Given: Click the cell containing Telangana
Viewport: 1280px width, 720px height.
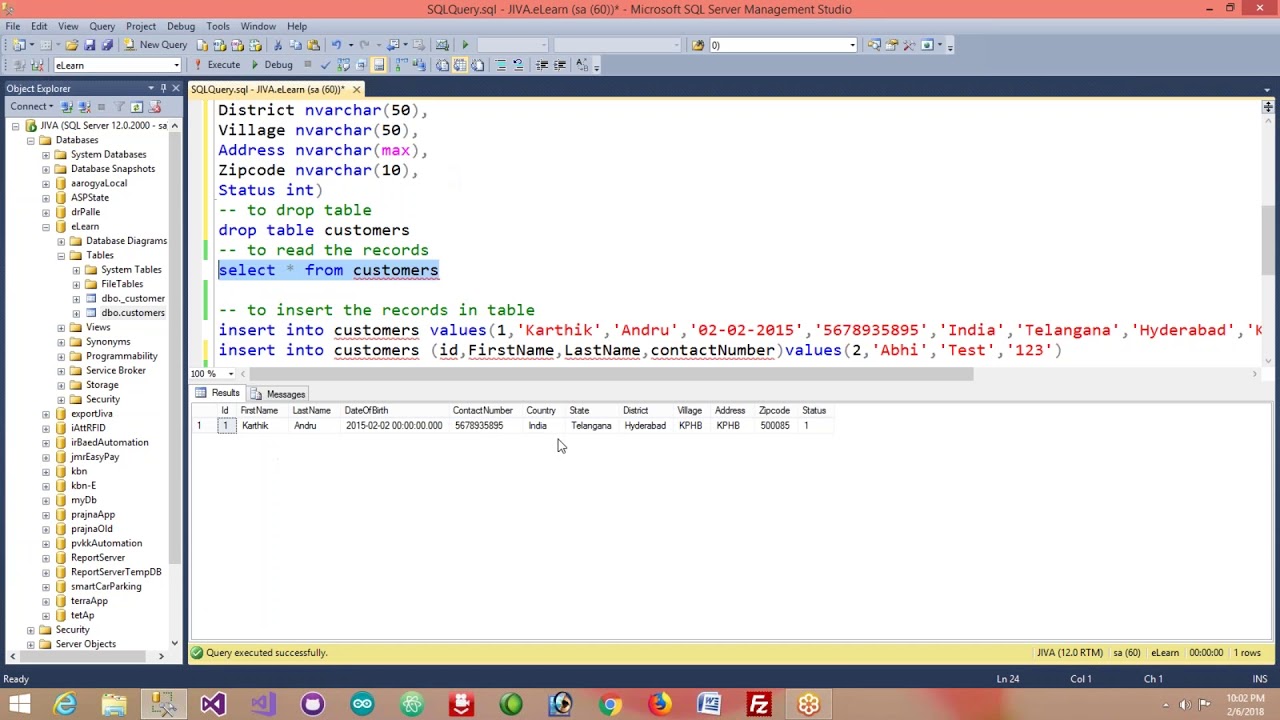Looking at the screenshot, I should tap(591, 426).
